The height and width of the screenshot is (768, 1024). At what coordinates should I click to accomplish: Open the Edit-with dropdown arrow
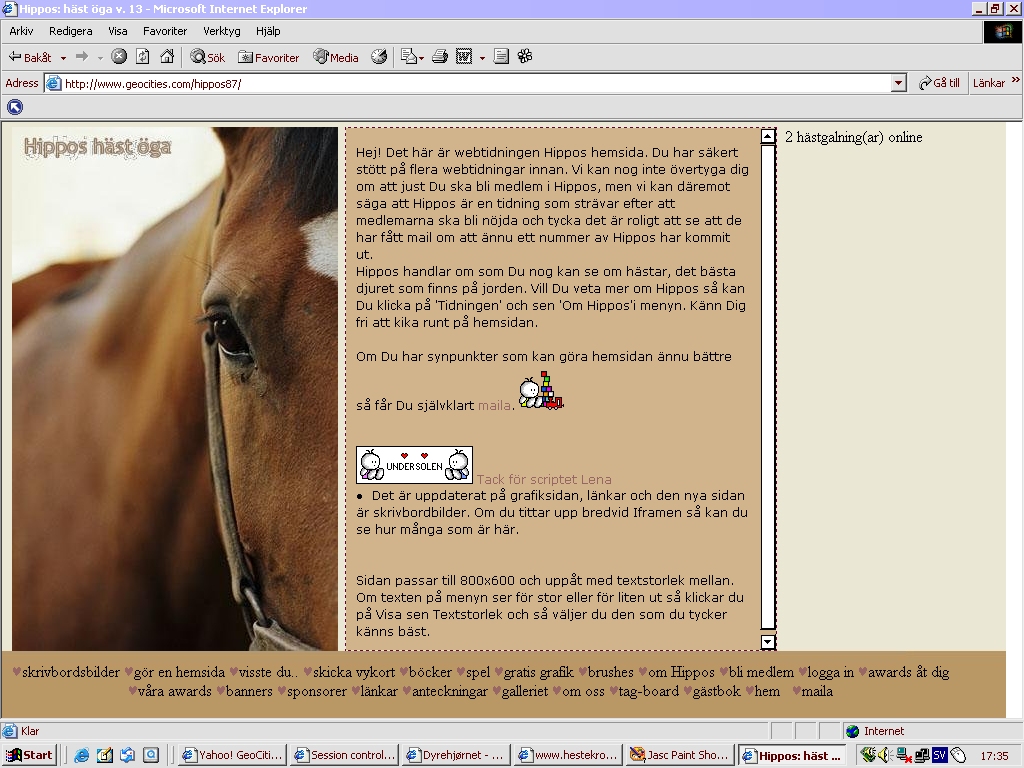(482, 58)
